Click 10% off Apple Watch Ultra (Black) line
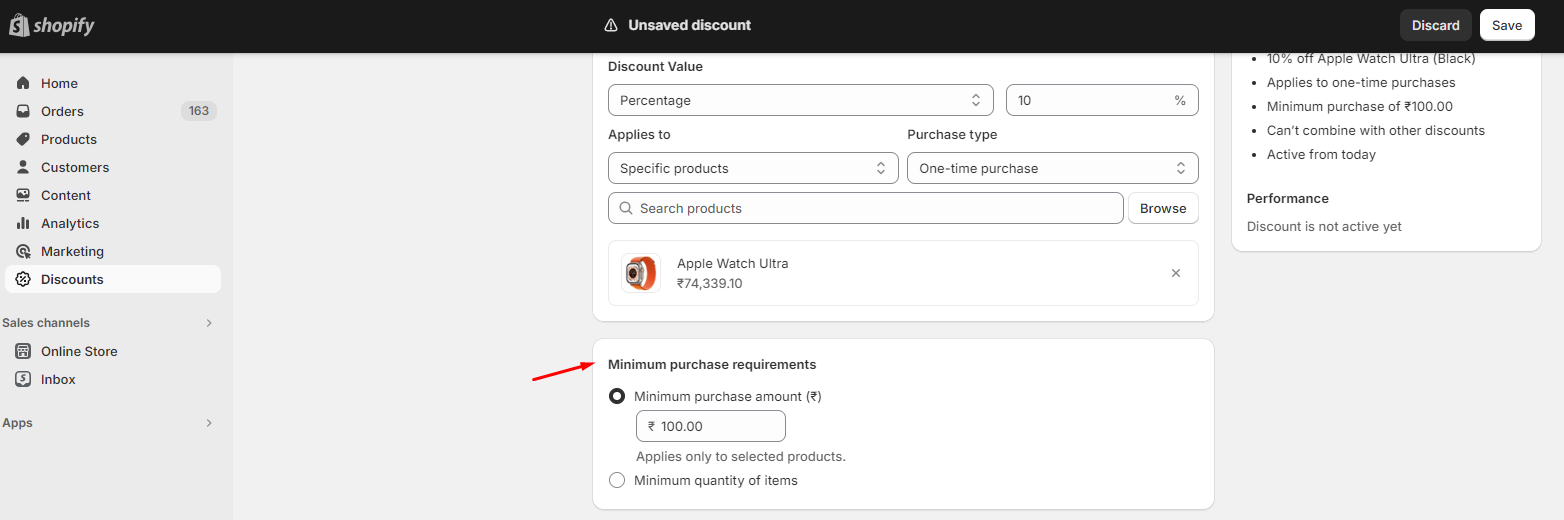This screenshot has height=520, width=1564. point(1371,58)
